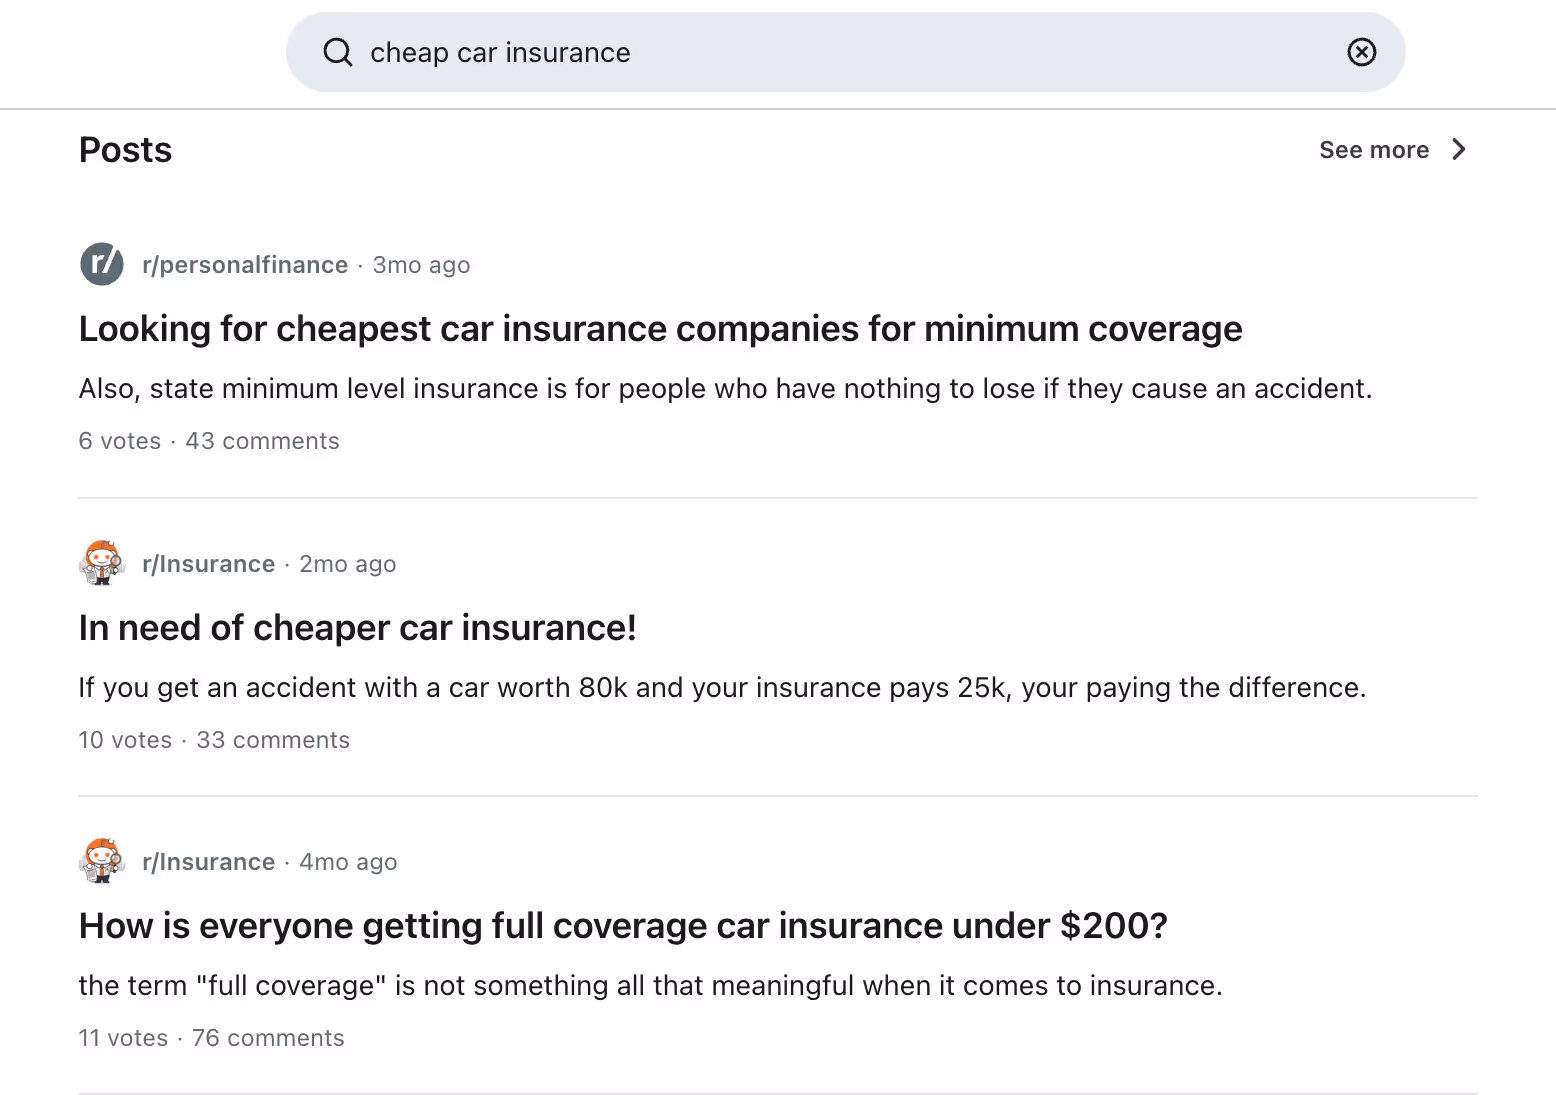Image resolution: width=1556 pixels, height=1095 pixels.
Task: Click '10 votes' on the second post
Action: (125, 739)
